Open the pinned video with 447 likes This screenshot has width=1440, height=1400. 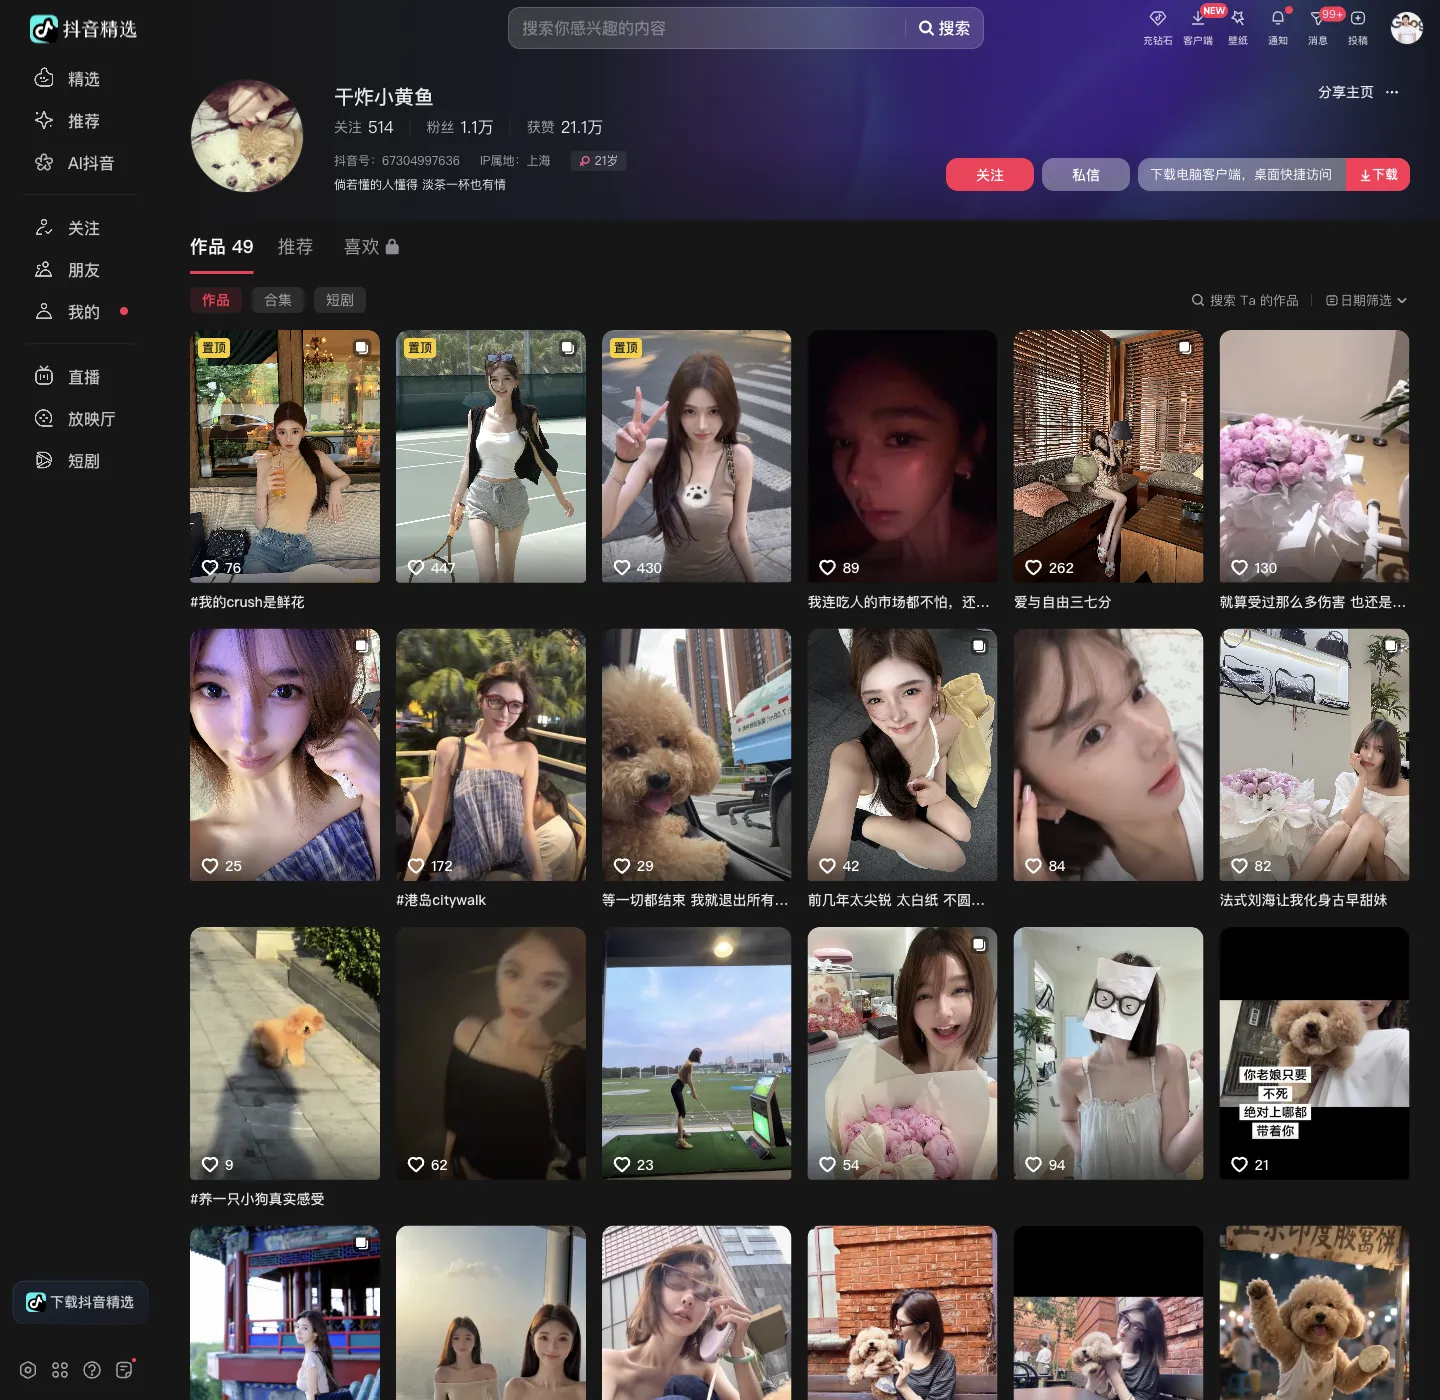(491, 456)
